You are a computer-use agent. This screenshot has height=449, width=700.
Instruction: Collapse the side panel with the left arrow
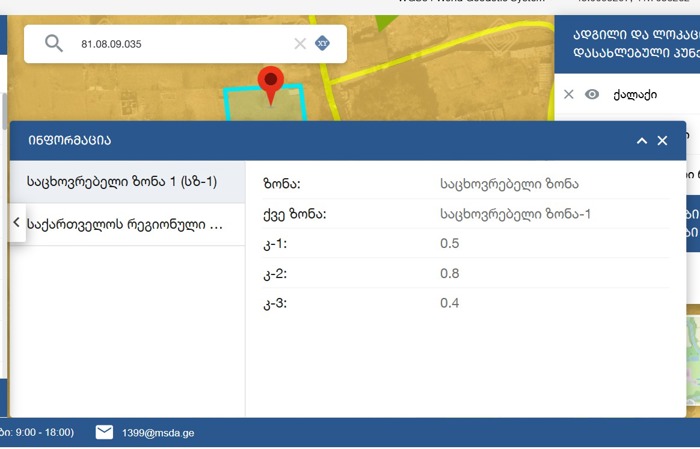(17, 222)
